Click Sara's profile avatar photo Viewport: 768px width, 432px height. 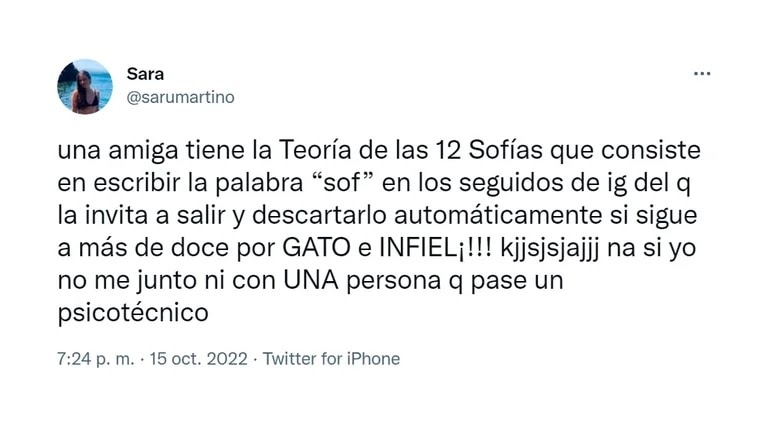click(x=85, y=86)
